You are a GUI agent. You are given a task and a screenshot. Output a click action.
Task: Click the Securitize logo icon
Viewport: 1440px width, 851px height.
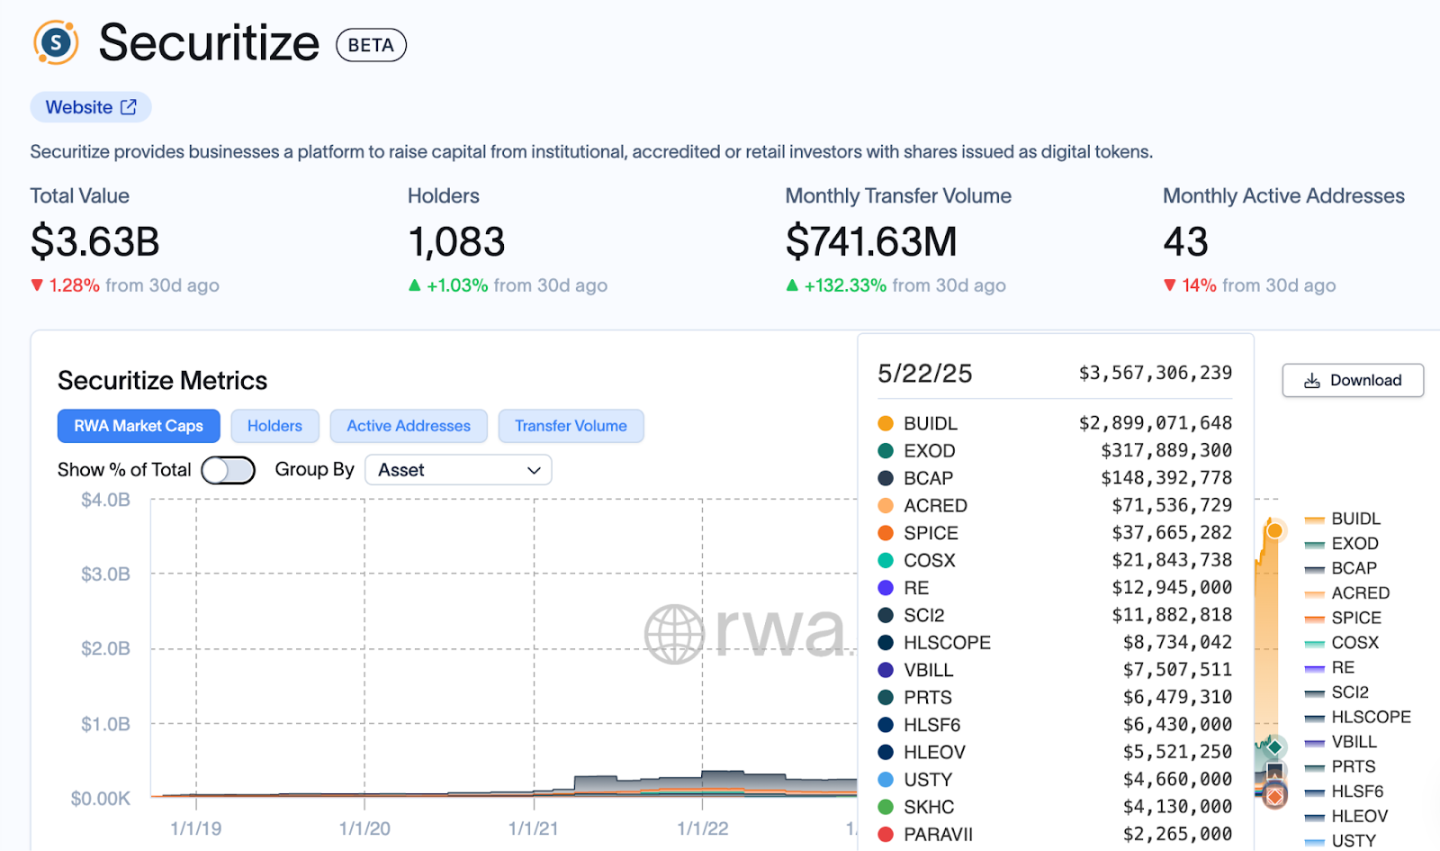point(56,43)
